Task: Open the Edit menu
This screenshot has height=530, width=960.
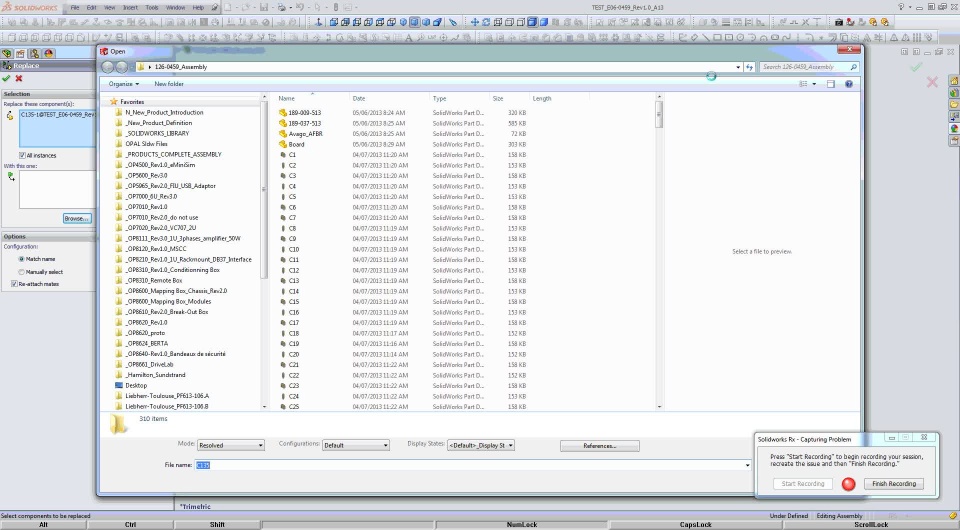Action: point(91,7)
